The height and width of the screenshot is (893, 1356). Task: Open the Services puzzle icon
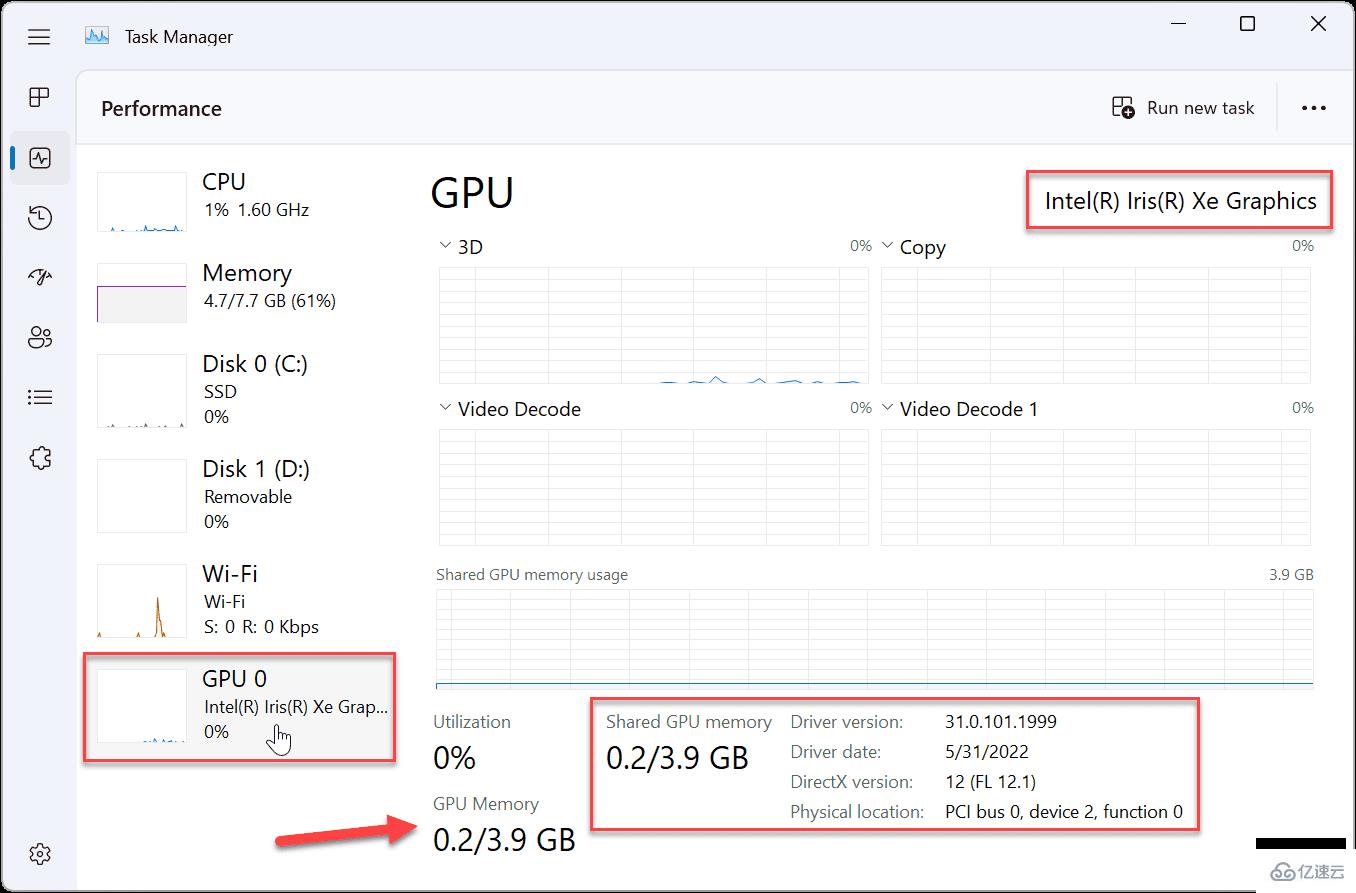[40, 458]
